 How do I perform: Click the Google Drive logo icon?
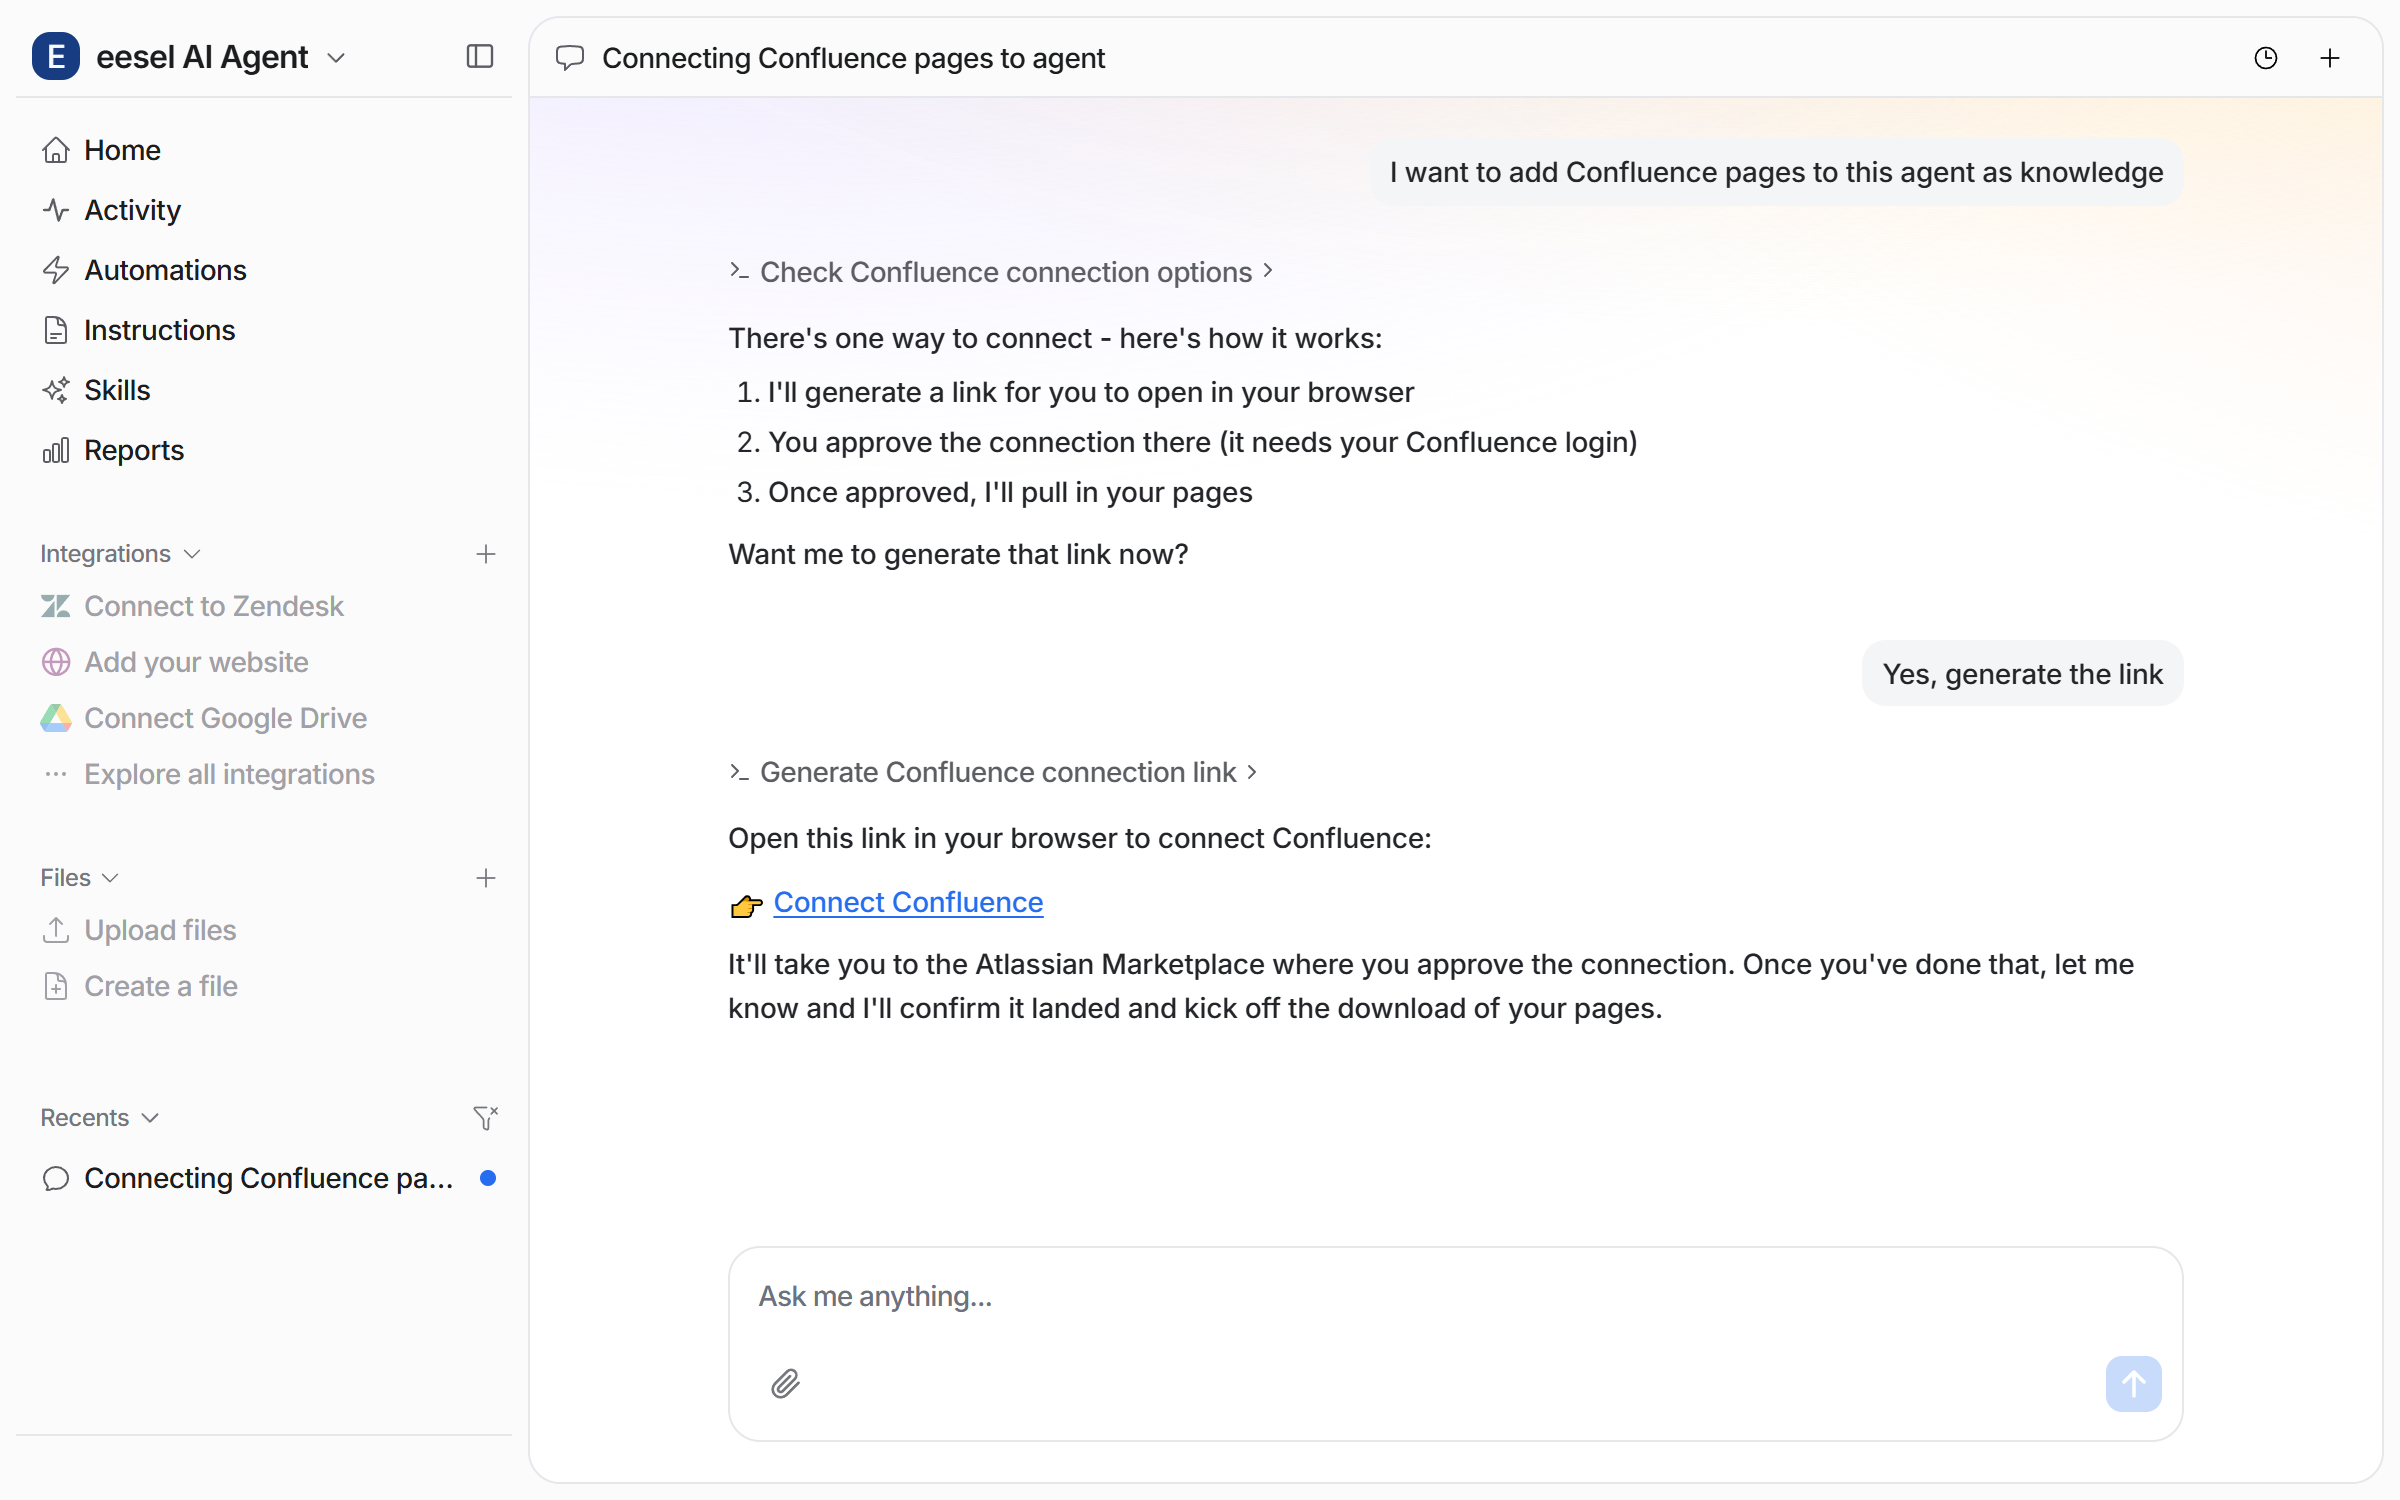56,718
